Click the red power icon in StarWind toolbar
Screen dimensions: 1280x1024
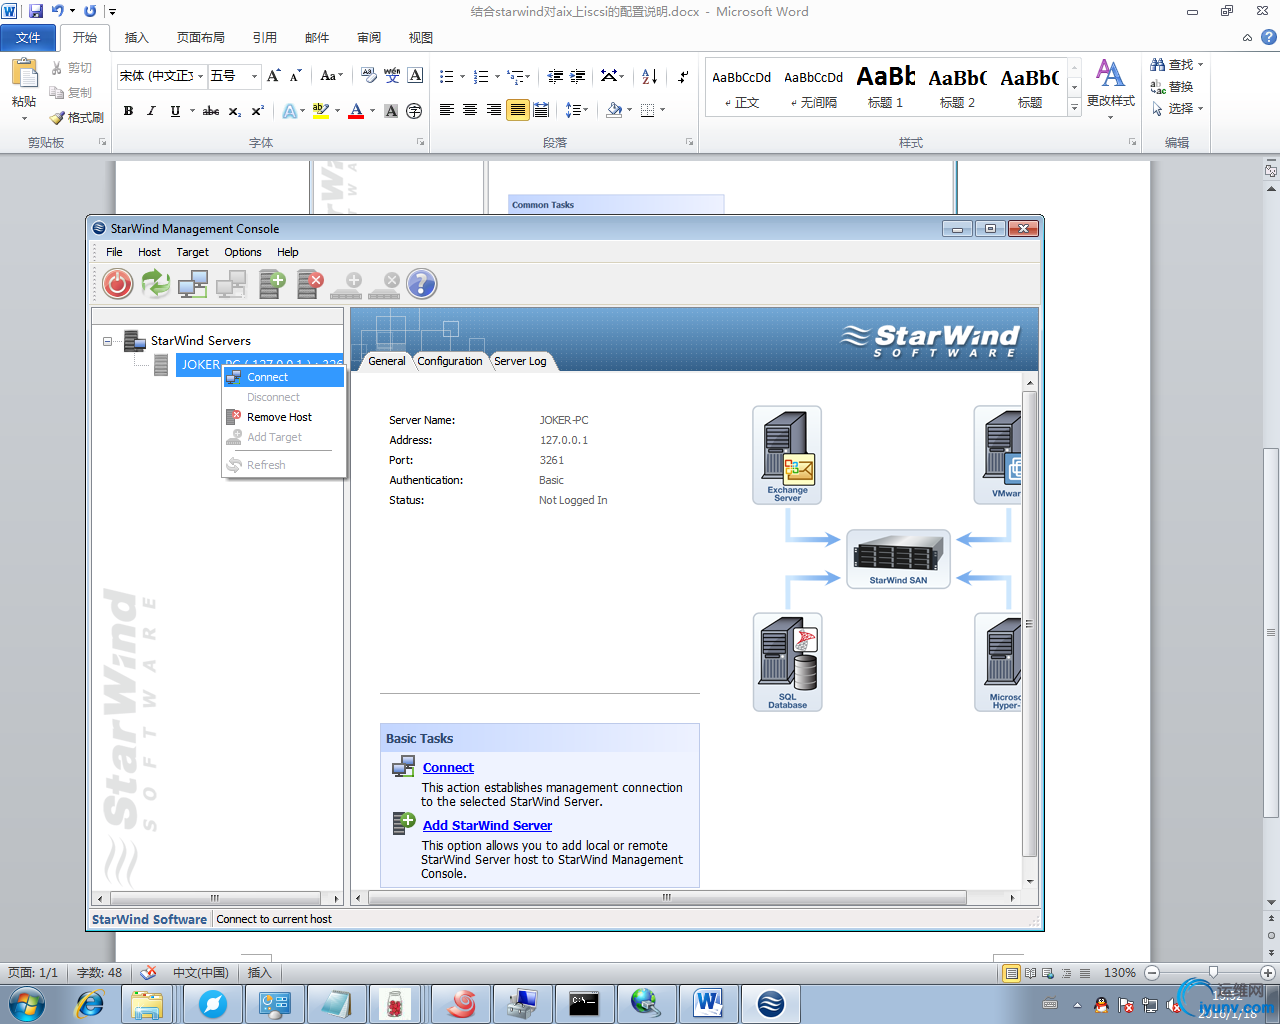[118, 284]
